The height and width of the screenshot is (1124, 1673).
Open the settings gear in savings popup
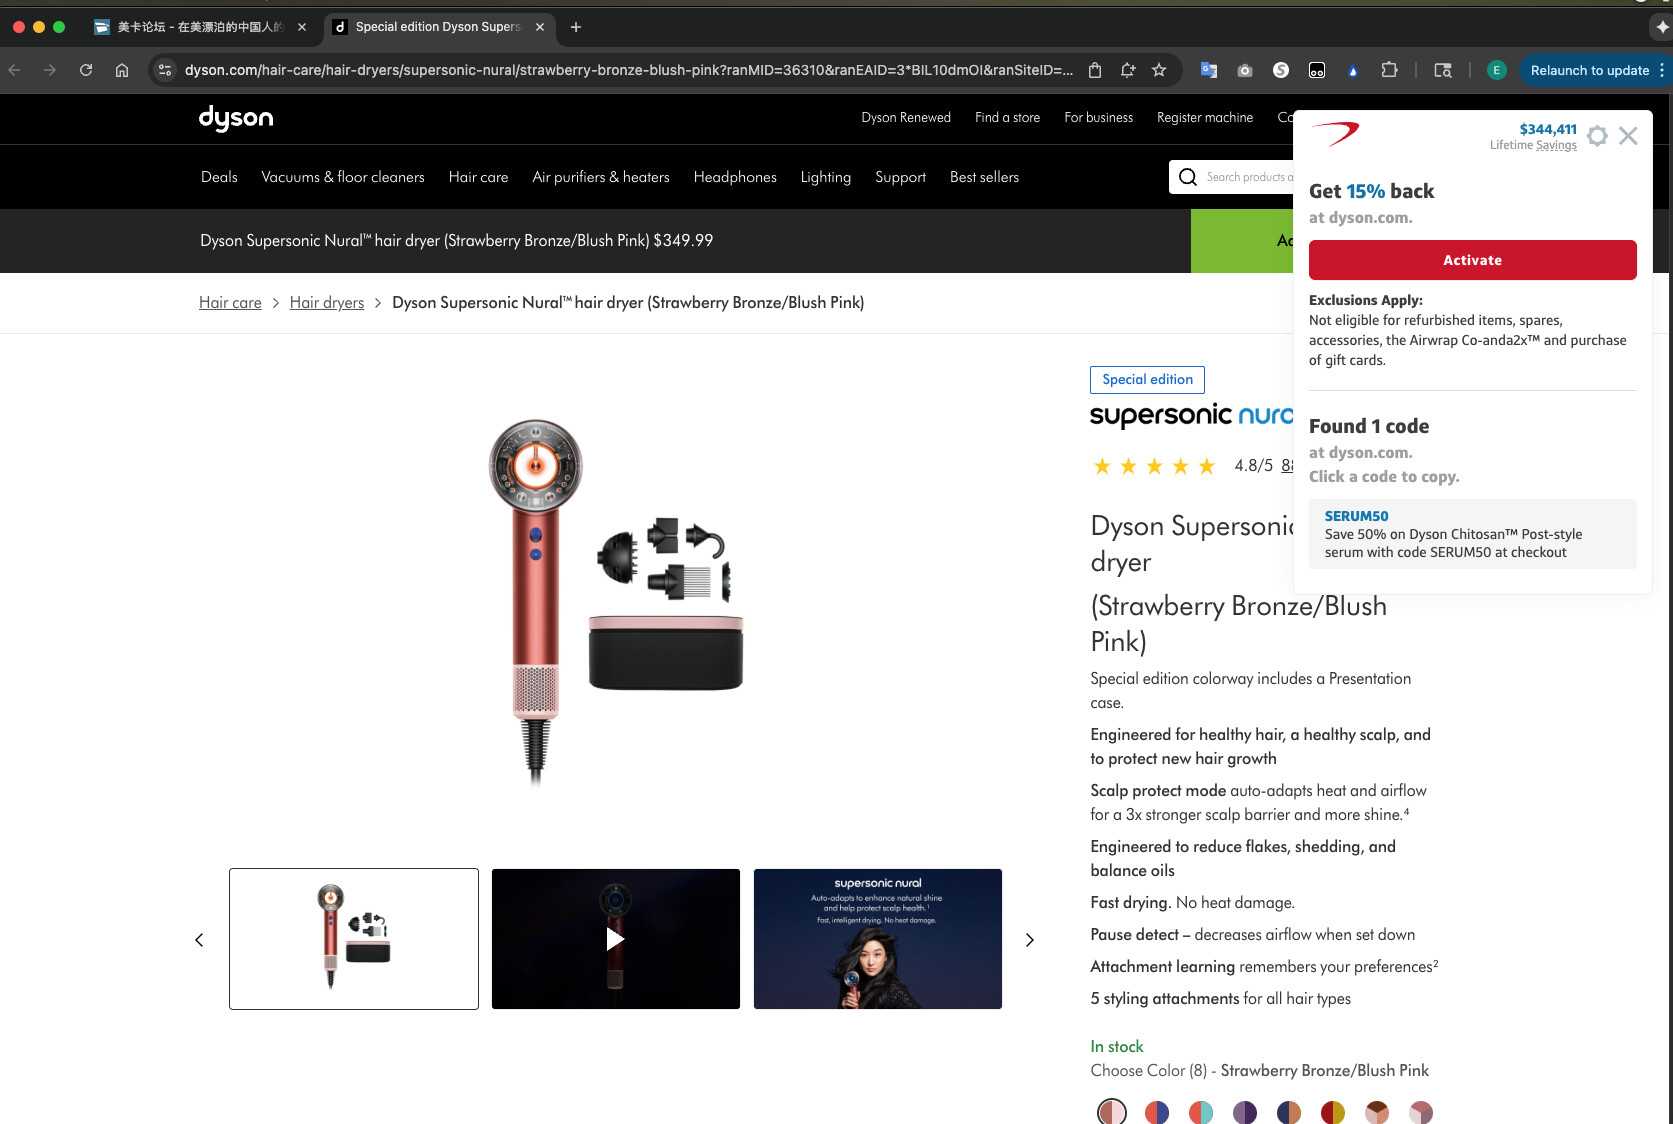pos(1597,136)
